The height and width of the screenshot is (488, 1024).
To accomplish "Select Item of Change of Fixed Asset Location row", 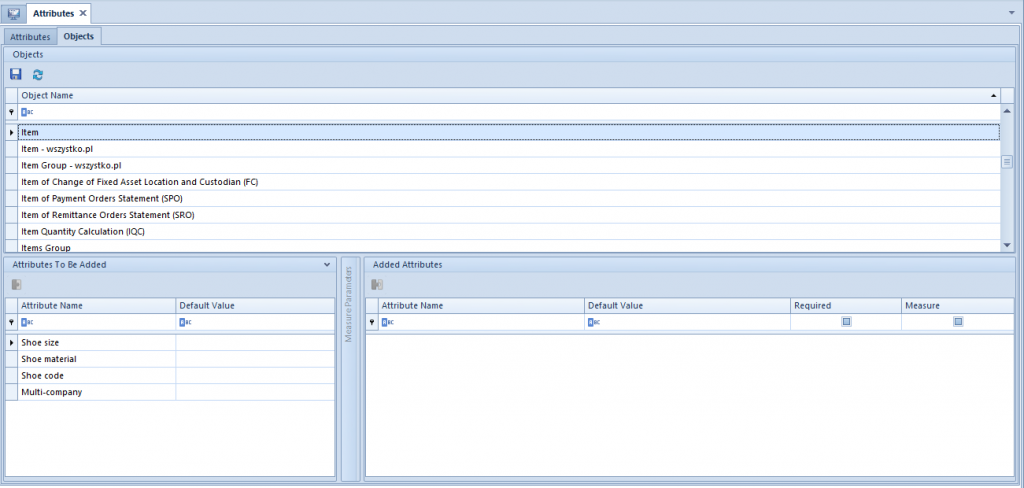I will [x=509, y=182].
